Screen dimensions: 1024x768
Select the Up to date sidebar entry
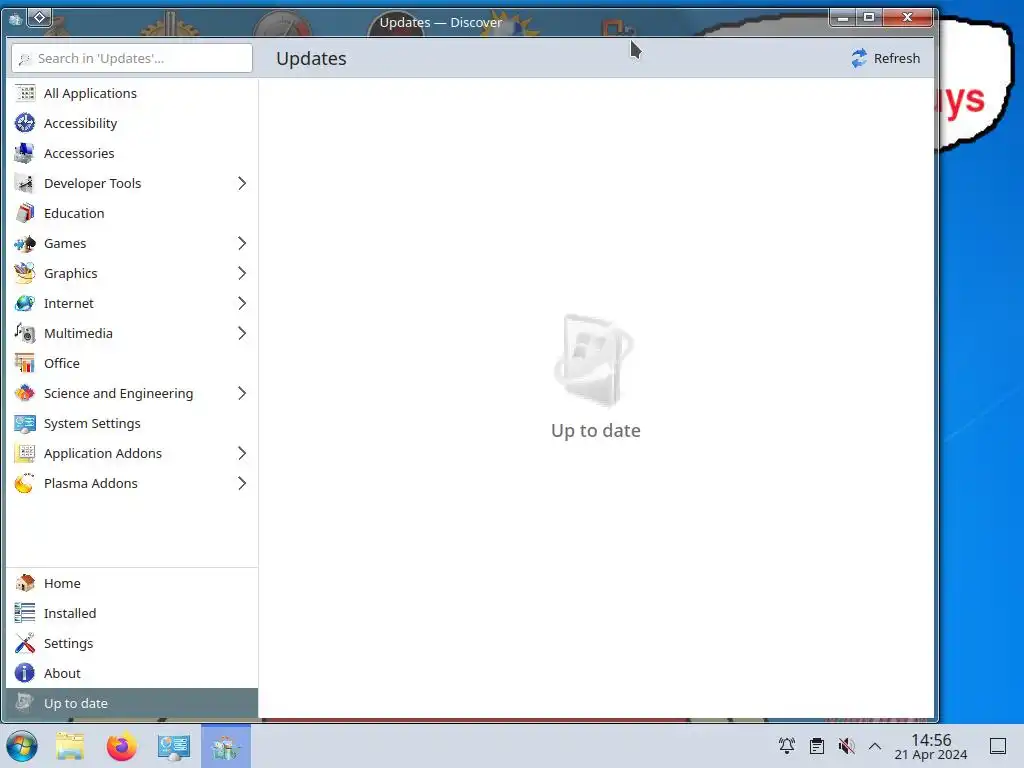point(132,703)
